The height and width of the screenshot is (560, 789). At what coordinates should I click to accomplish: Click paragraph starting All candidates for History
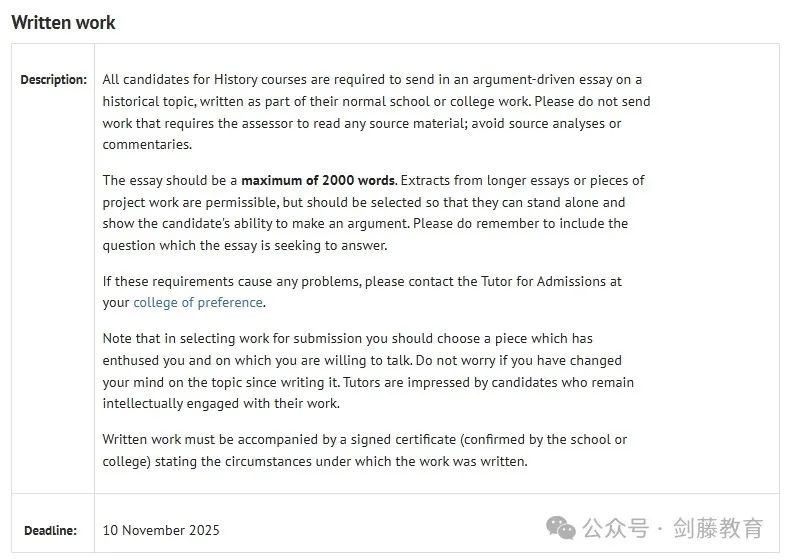[x=376, y=112]
